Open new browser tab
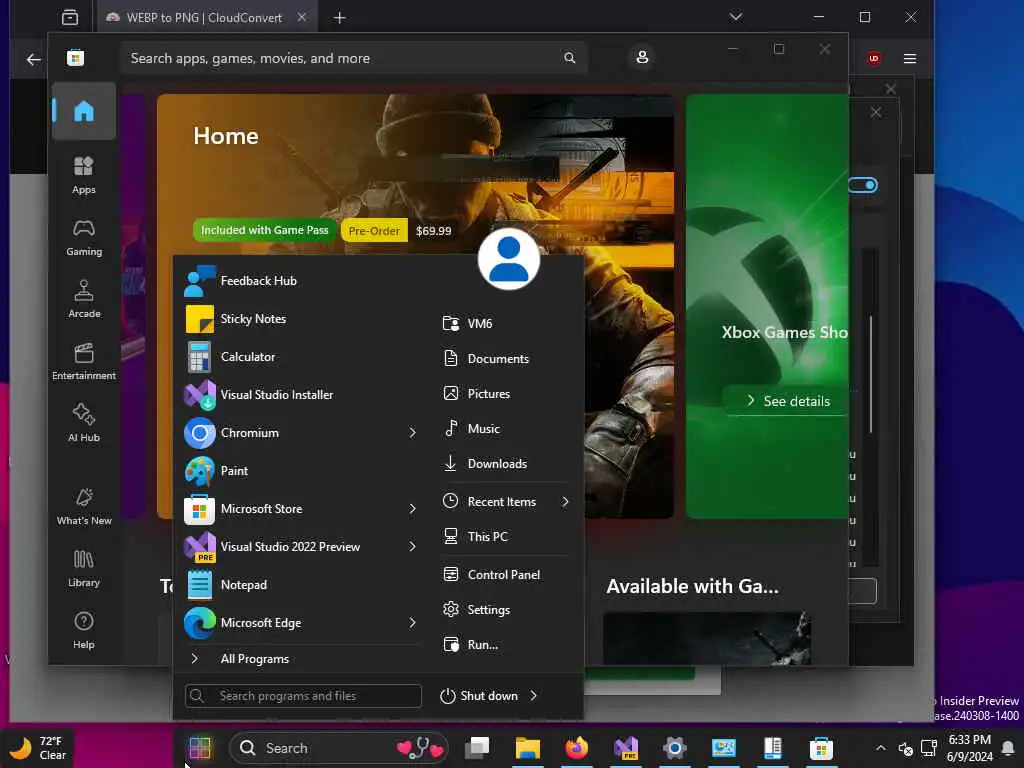1024x768 pixels. click(x=340, y=18)
